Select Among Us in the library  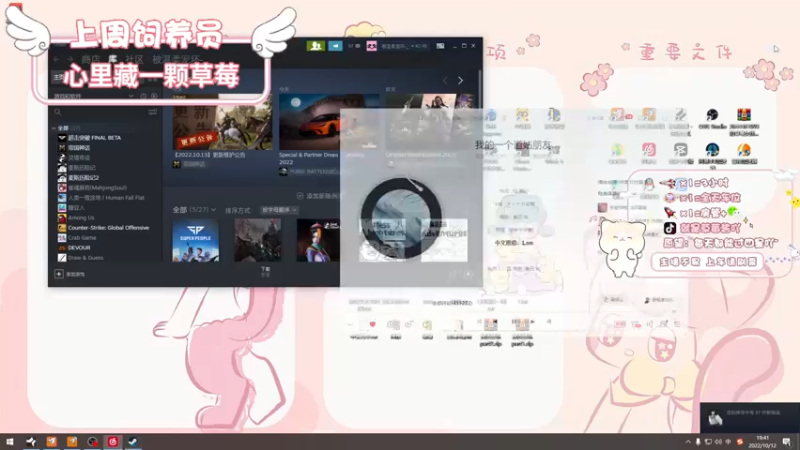click(76, 218)
